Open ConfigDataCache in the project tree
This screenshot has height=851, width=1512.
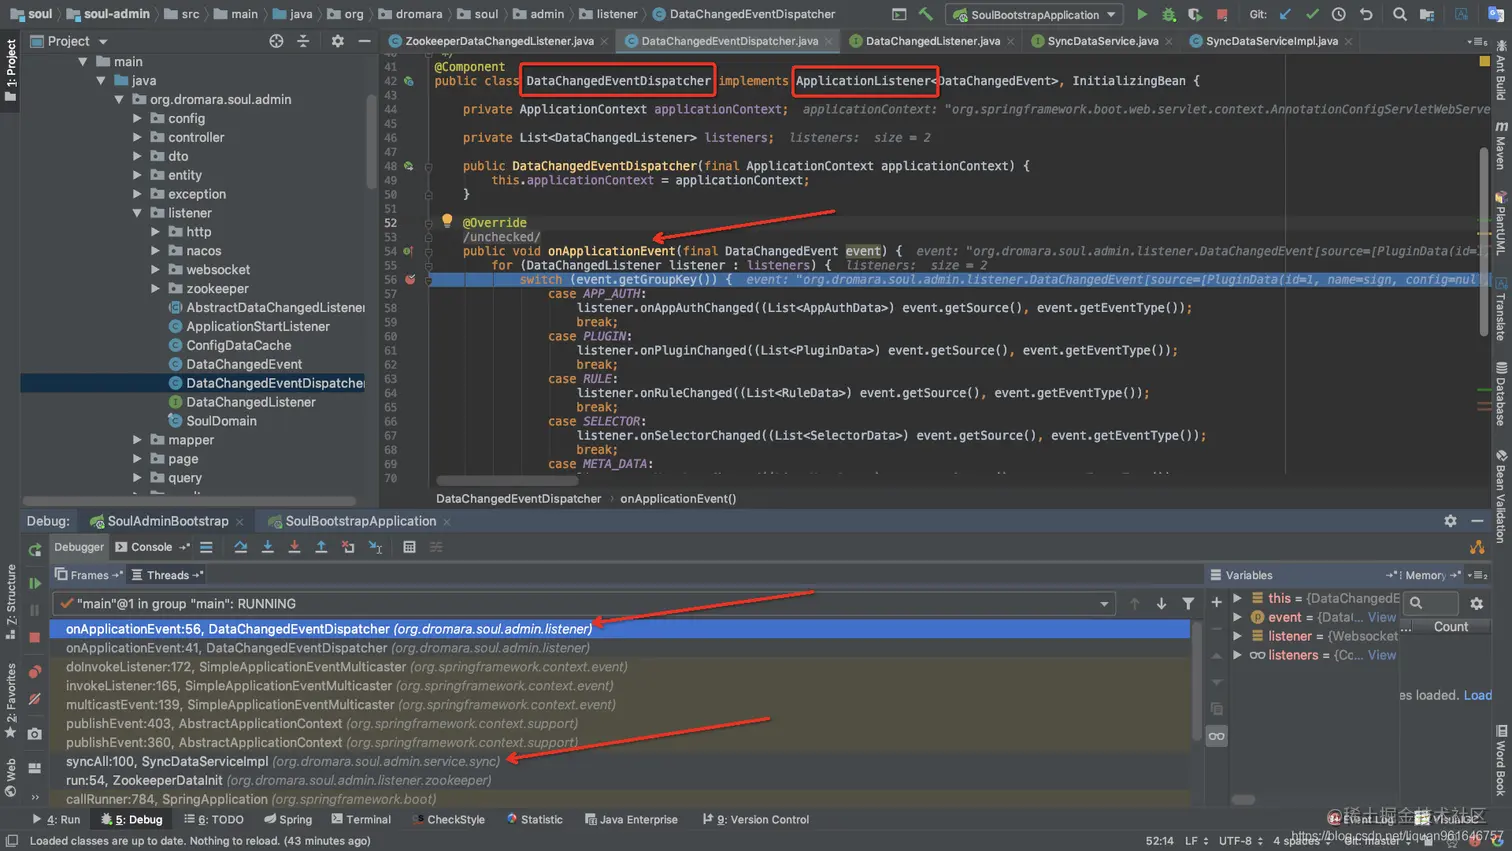[238, 345]
